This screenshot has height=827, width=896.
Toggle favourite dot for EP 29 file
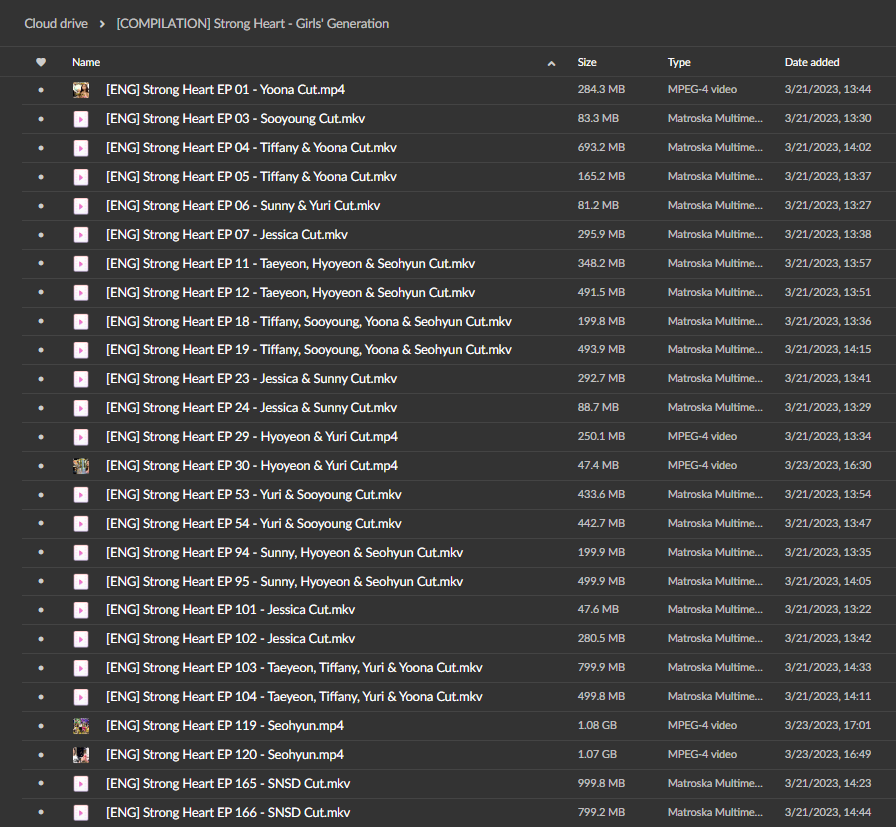(x=41, y=437)
